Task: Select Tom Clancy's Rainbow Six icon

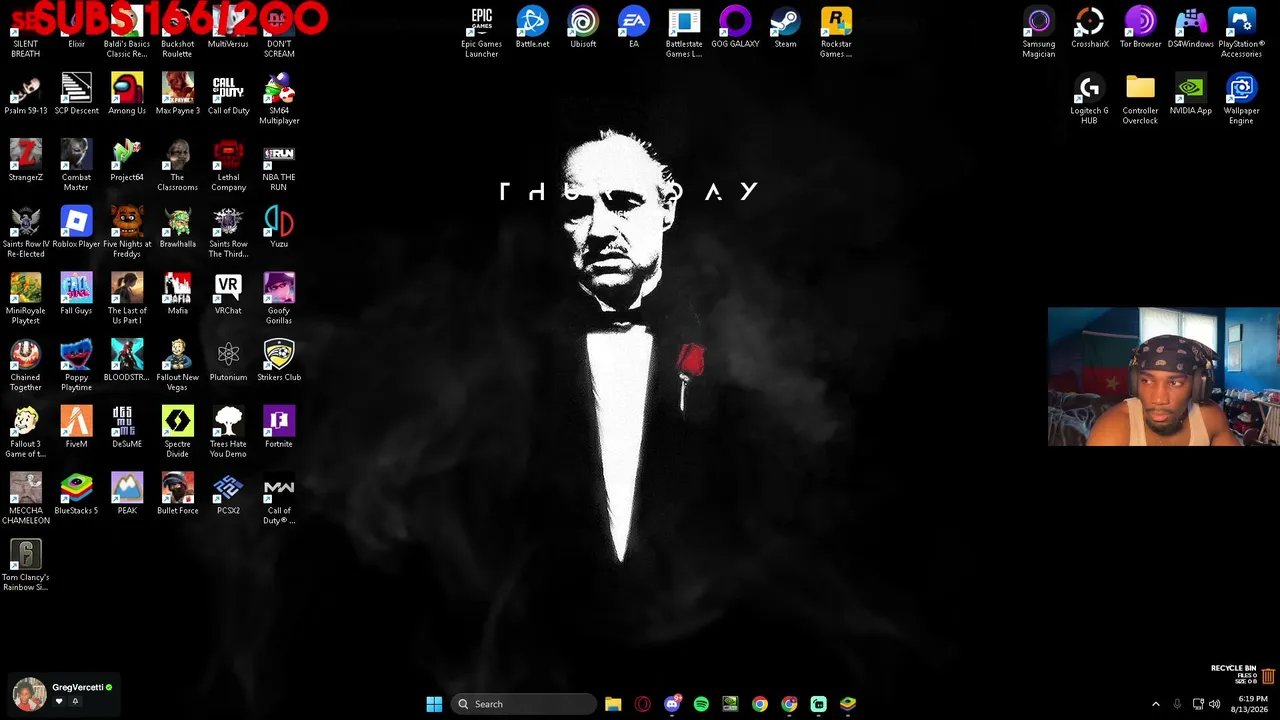Action: click(x=25, y=566)
